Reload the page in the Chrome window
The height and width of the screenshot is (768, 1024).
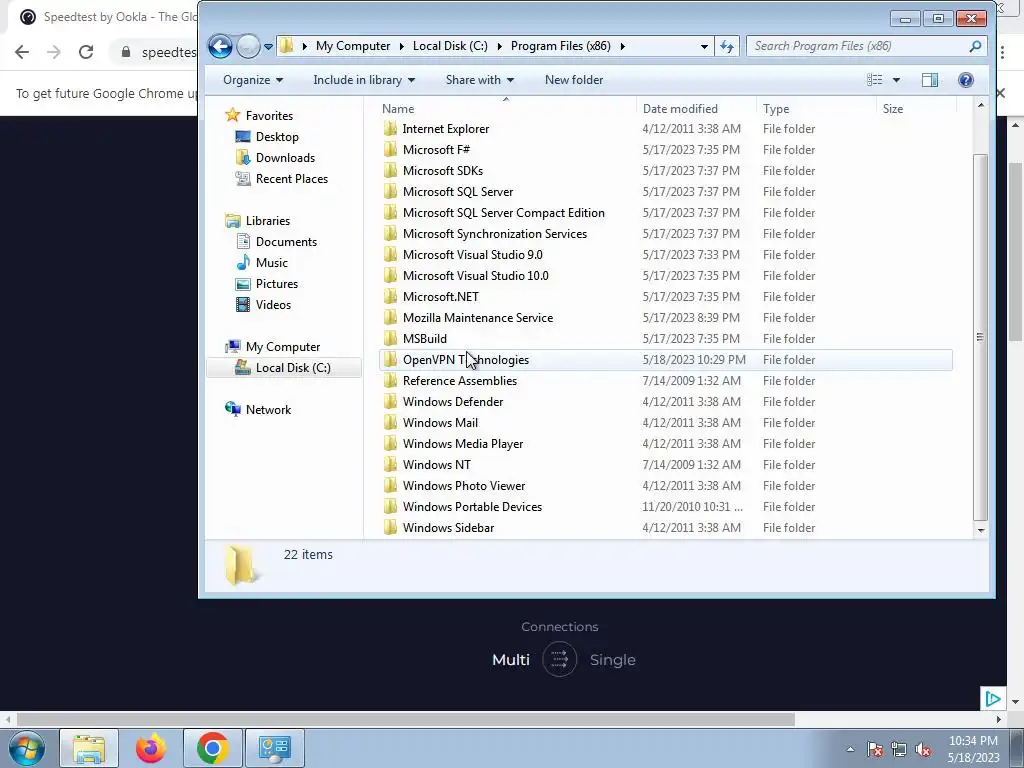click(86, 52)
